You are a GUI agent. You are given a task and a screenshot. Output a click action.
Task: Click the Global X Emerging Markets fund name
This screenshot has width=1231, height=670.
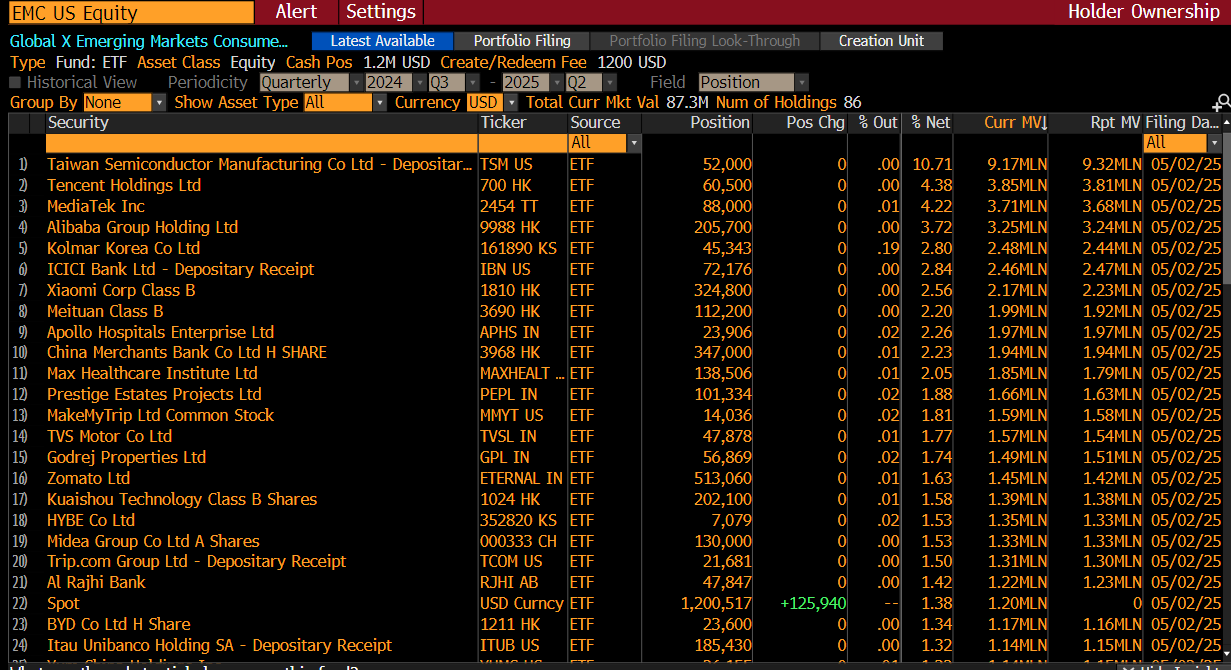(x=149, y=41)
